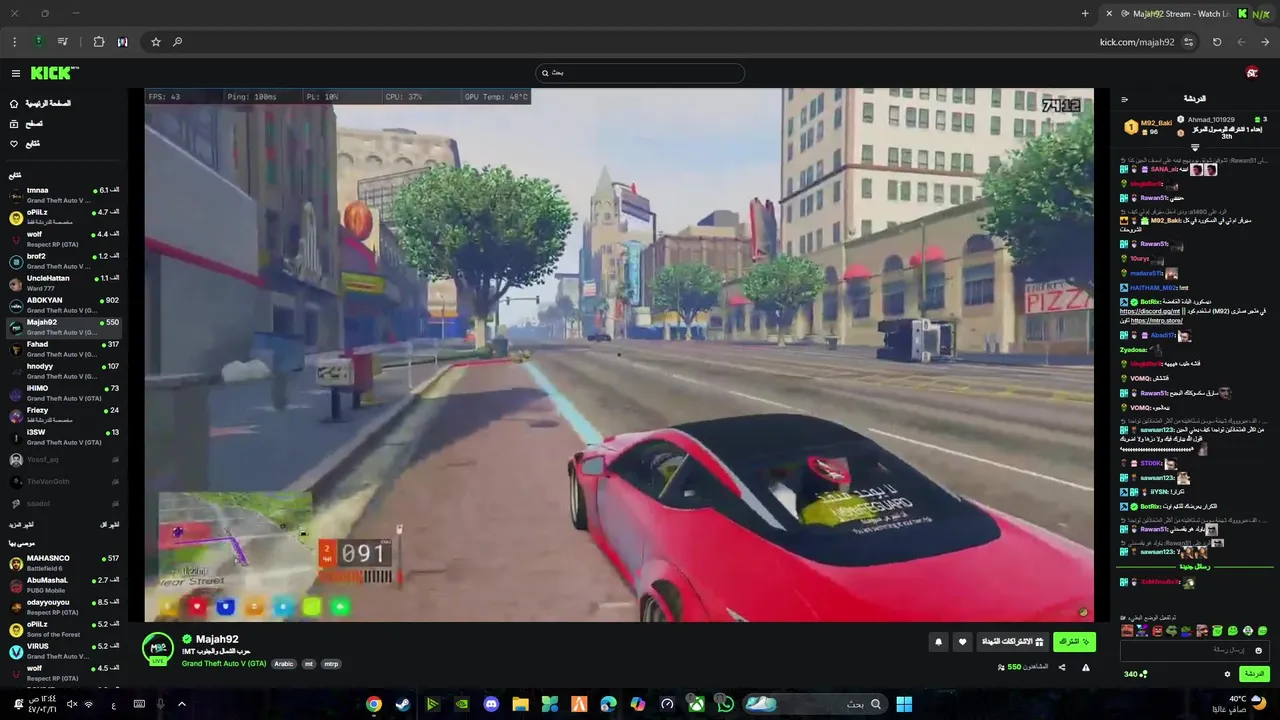Open File Explorer from the taskbar

click(520, 704)
